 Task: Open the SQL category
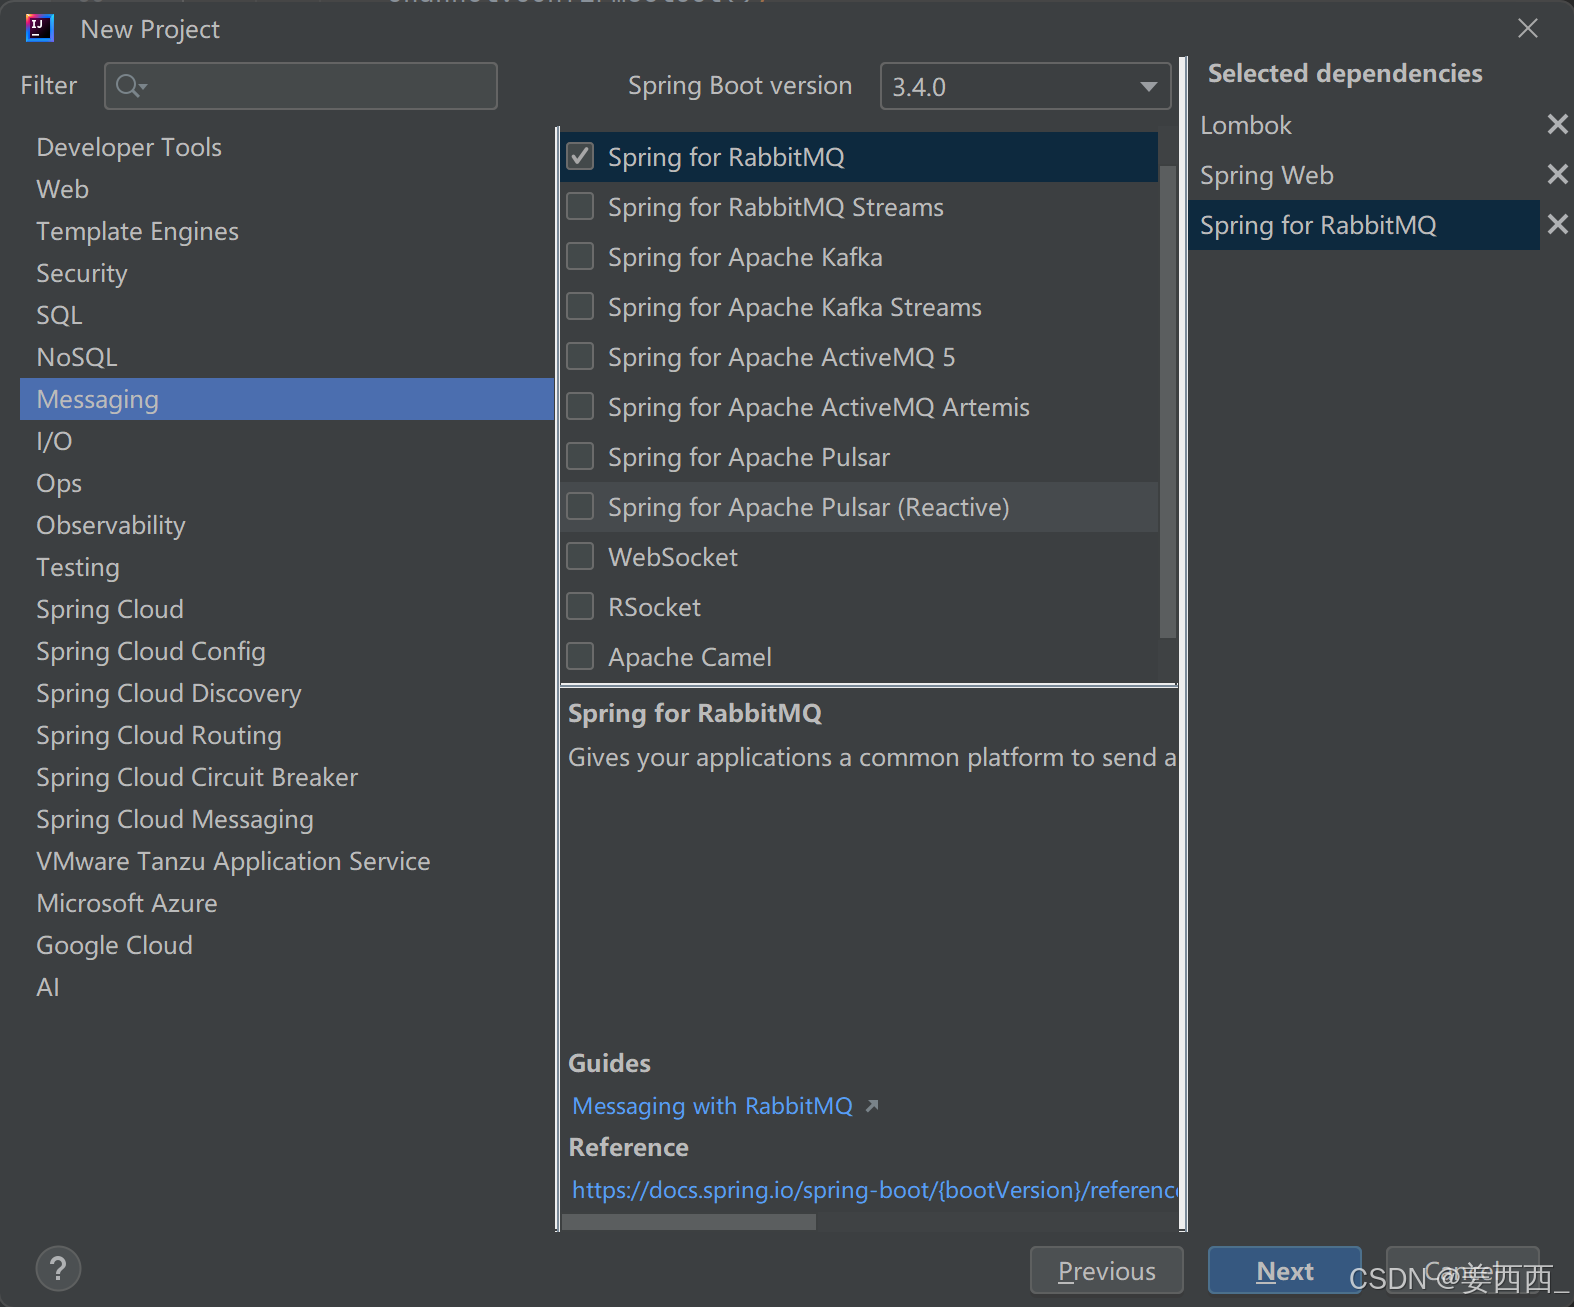click(287, 315)
